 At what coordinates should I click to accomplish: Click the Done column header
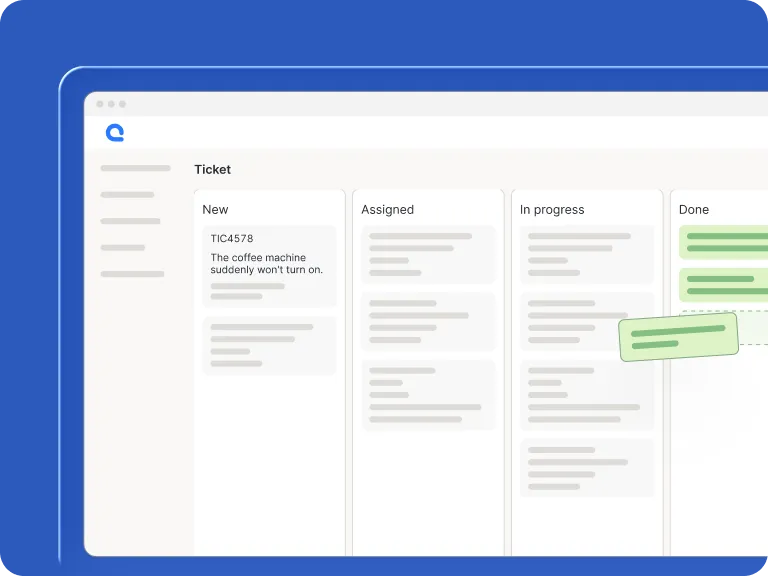click(x=694, y=210)
